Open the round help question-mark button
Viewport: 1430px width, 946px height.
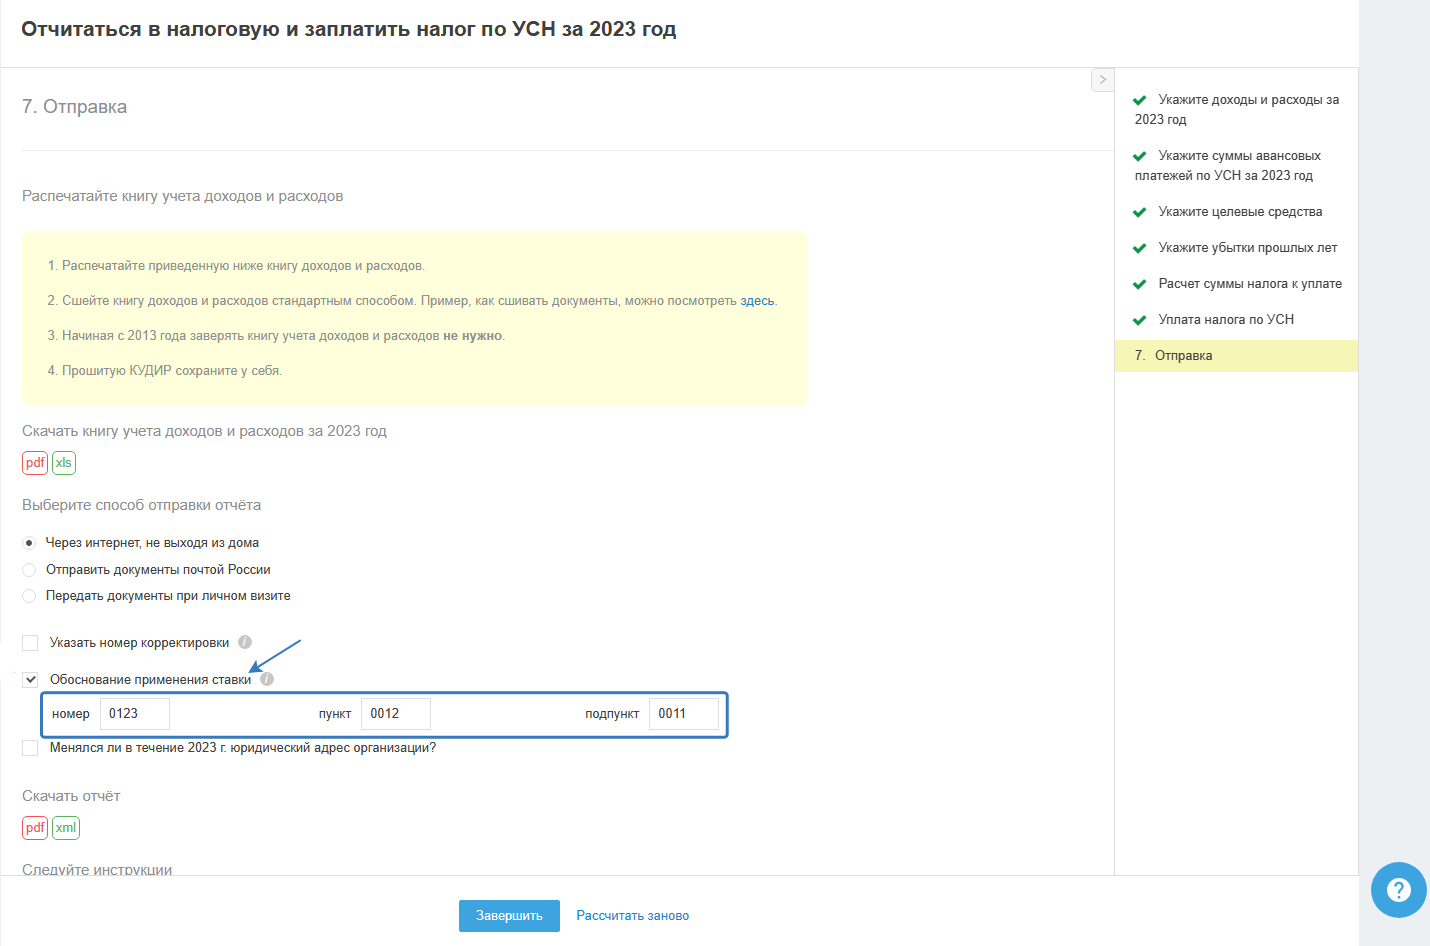[1398, 890]
